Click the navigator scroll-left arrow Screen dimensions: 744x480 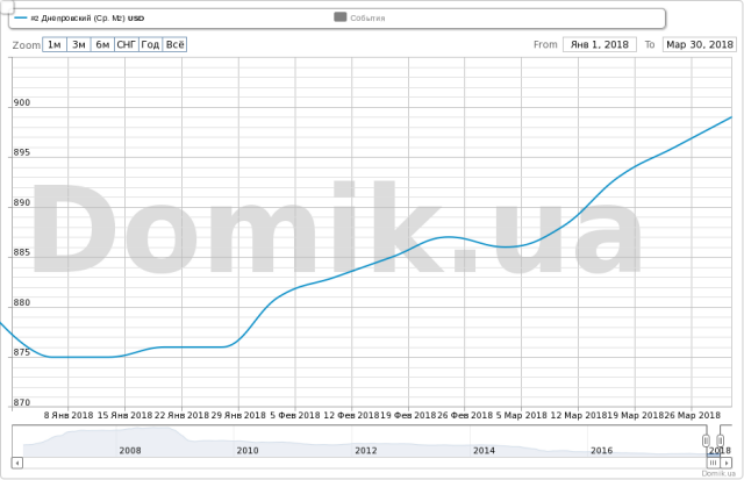(17, 462)
